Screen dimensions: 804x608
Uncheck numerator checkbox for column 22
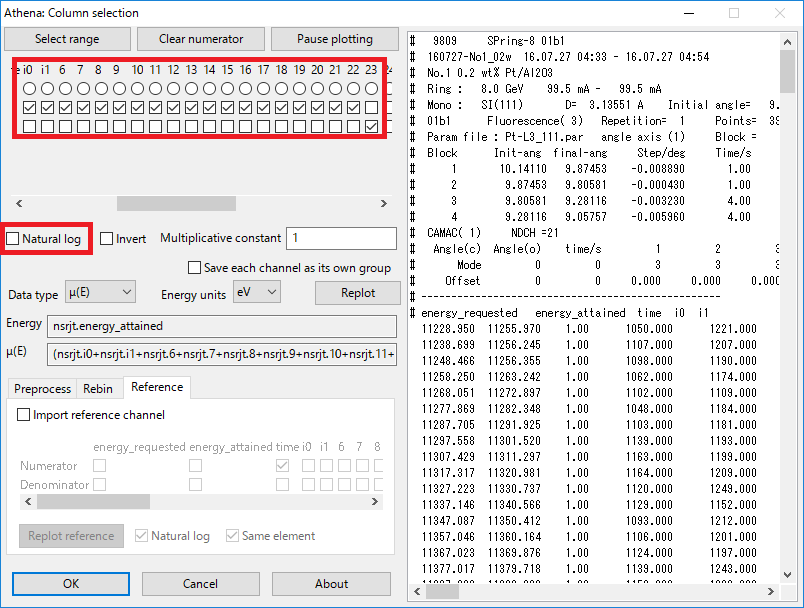[353, 108]
